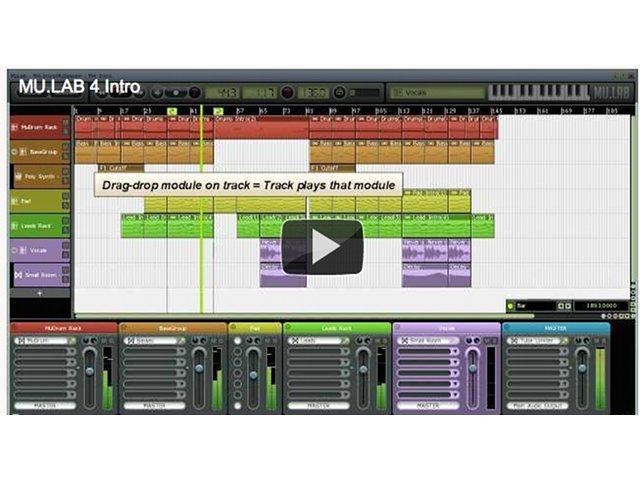640x480 pixels.
Task: Open the MuDrum module slot in mixer
Action: tap(41, 340)
